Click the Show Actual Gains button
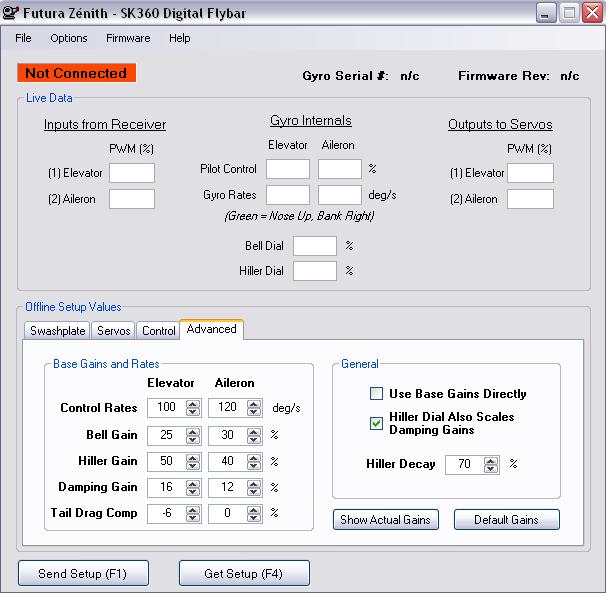 385,520
